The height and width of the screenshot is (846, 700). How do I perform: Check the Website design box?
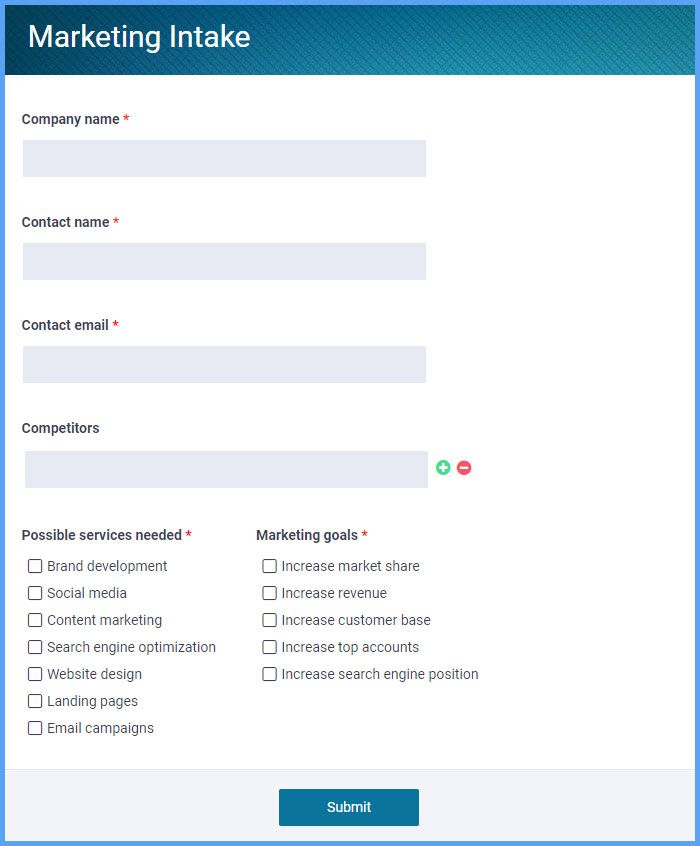click(x=35, y=674)
